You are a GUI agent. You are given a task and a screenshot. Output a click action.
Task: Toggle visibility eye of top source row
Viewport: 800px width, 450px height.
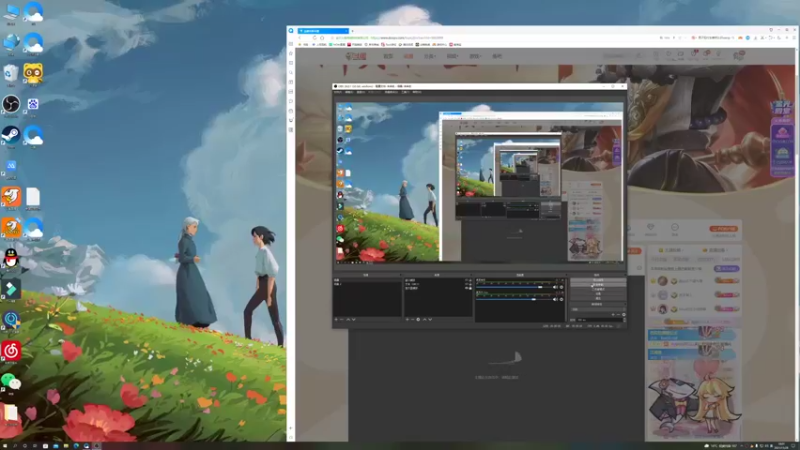pyautogui.click(x=466, y=280)
